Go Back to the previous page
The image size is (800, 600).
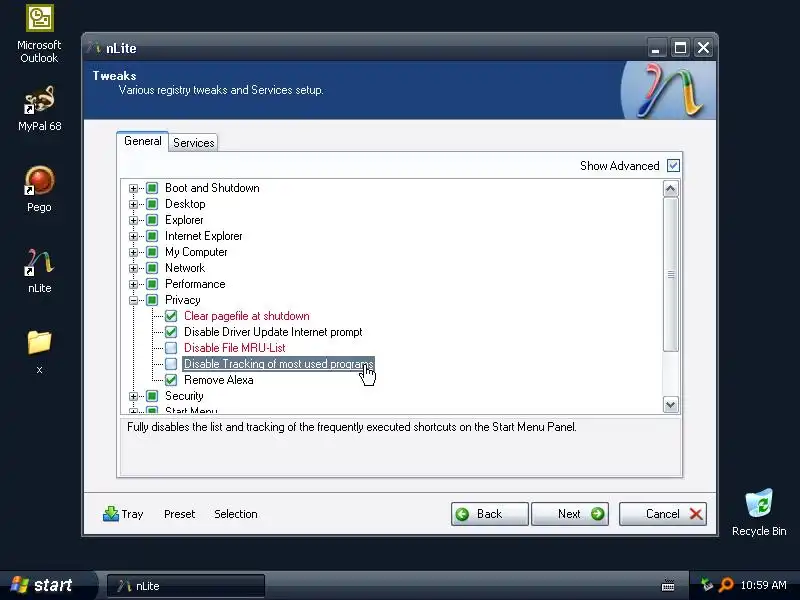(489, 514)
